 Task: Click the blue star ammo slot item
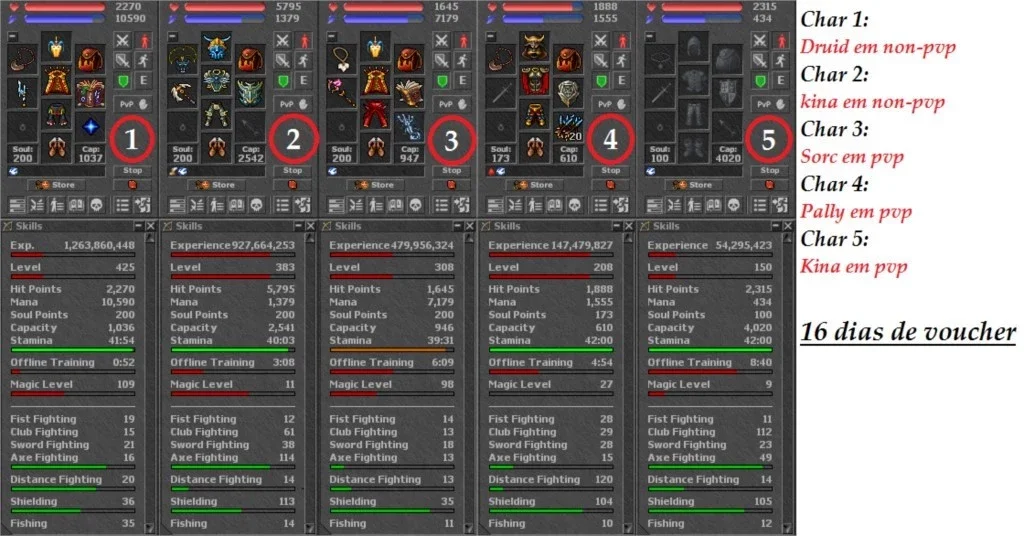click(90, 127)
